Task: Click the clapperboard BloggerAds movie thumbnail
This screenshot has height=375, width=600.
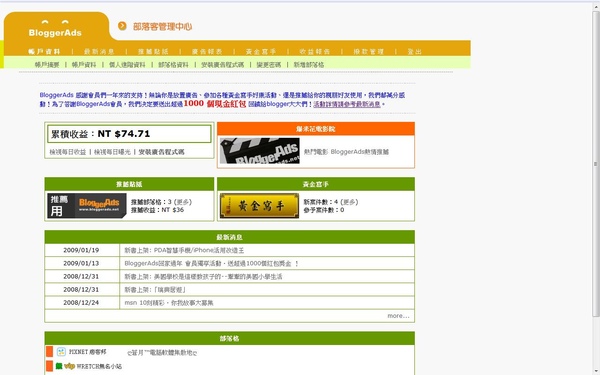Action: click(260, 151)
